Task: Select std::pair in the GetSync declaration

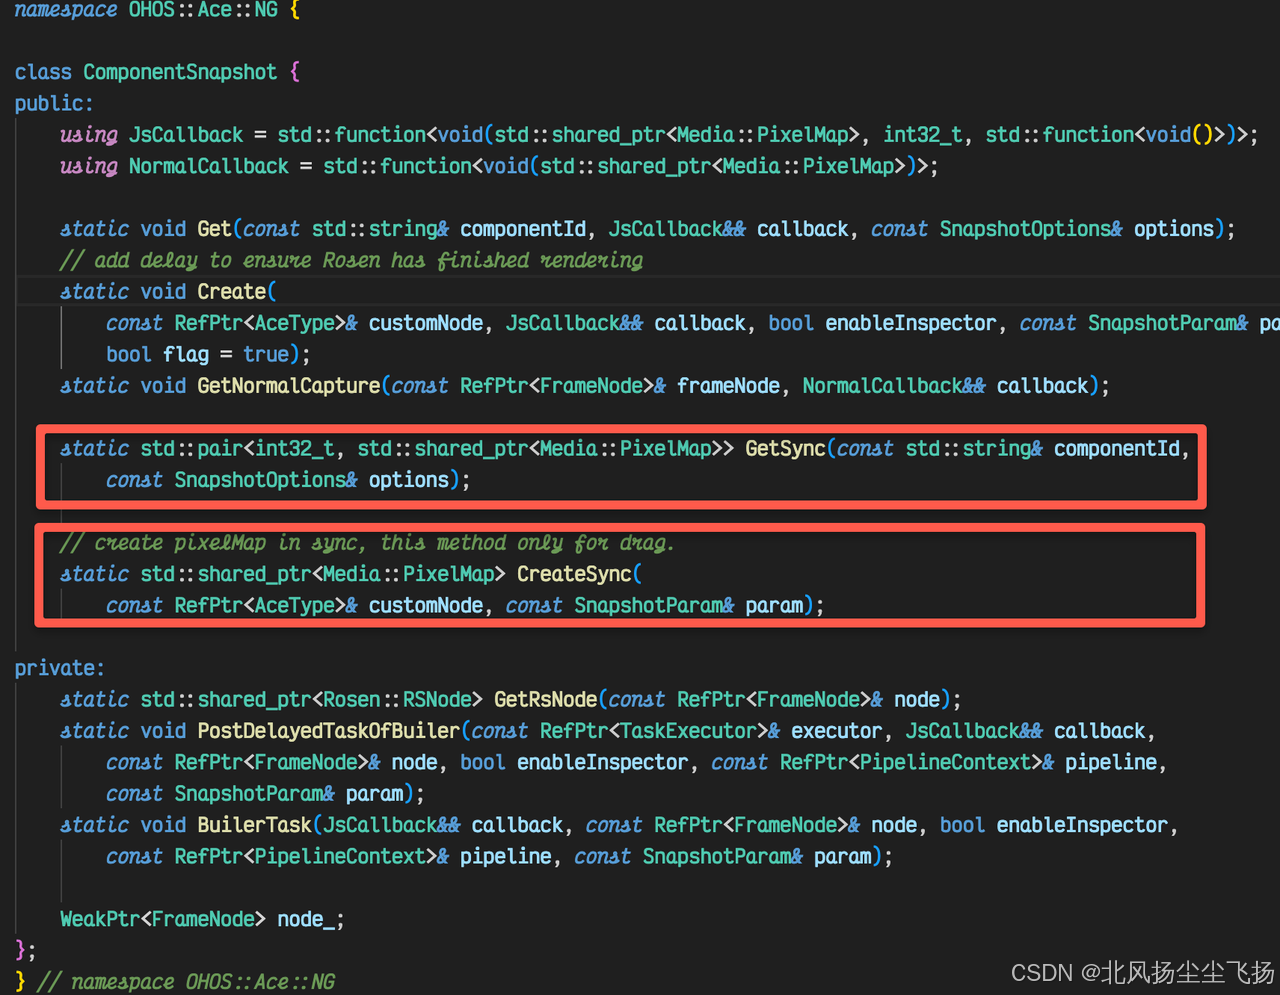Action: [192, 448]
